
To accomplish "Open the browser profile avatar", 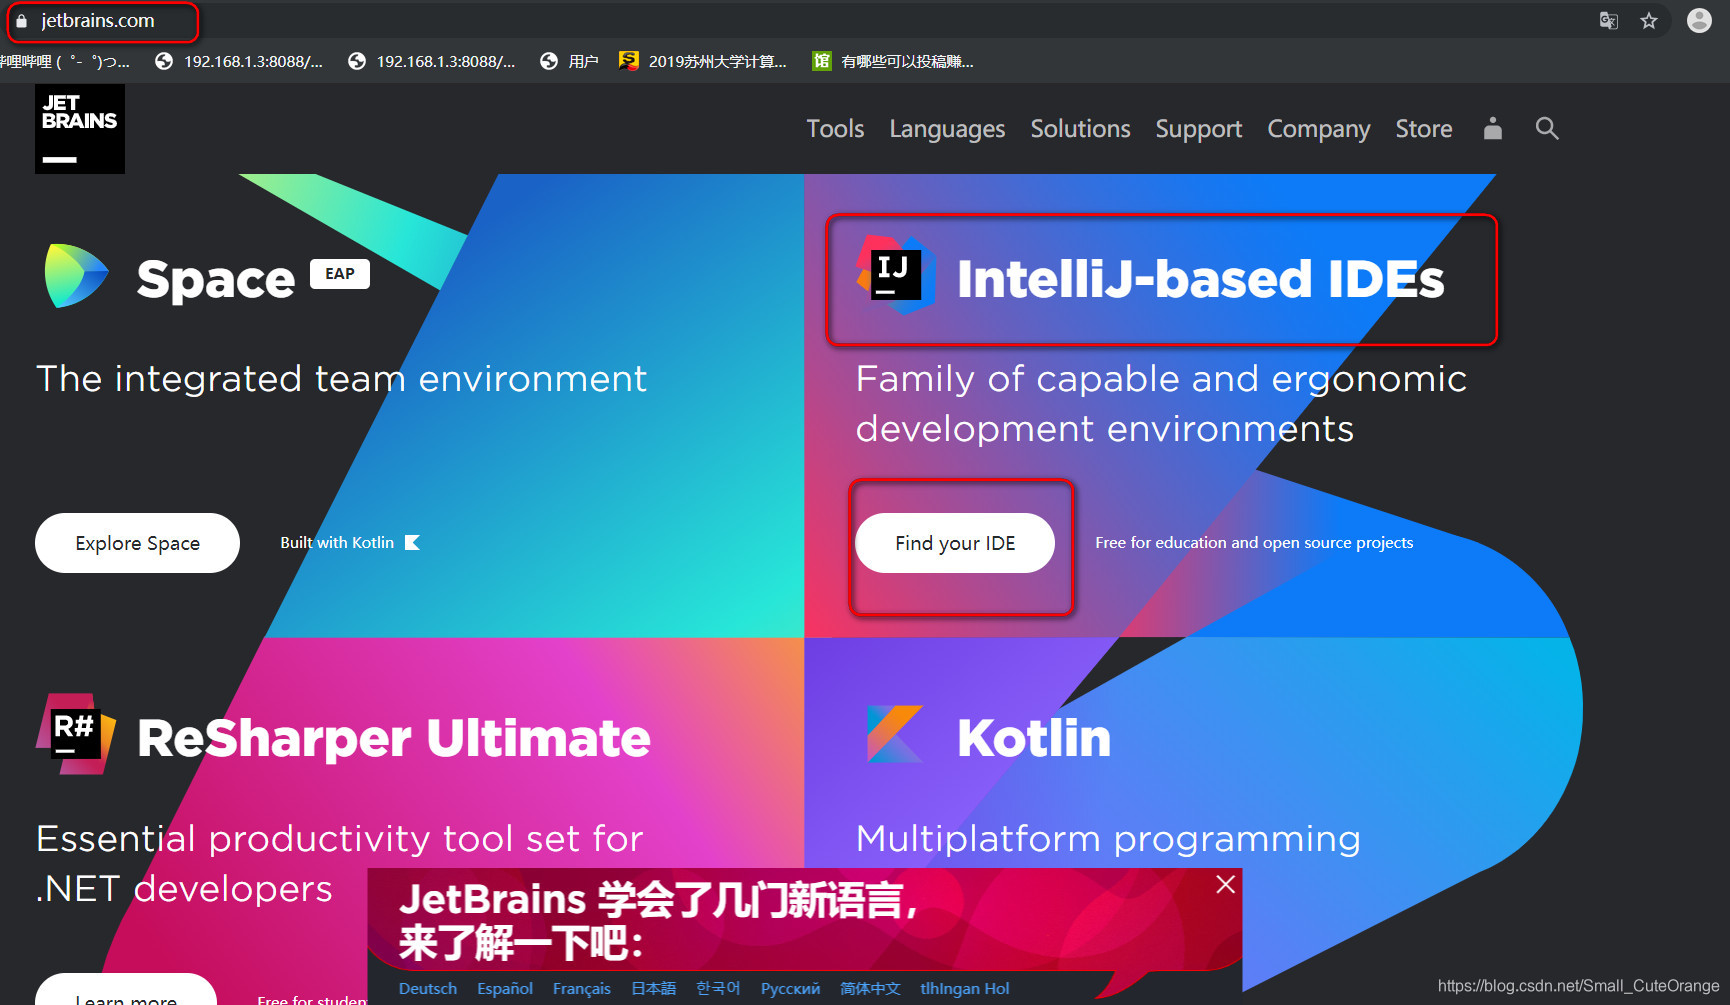I will click(1699, 21).
